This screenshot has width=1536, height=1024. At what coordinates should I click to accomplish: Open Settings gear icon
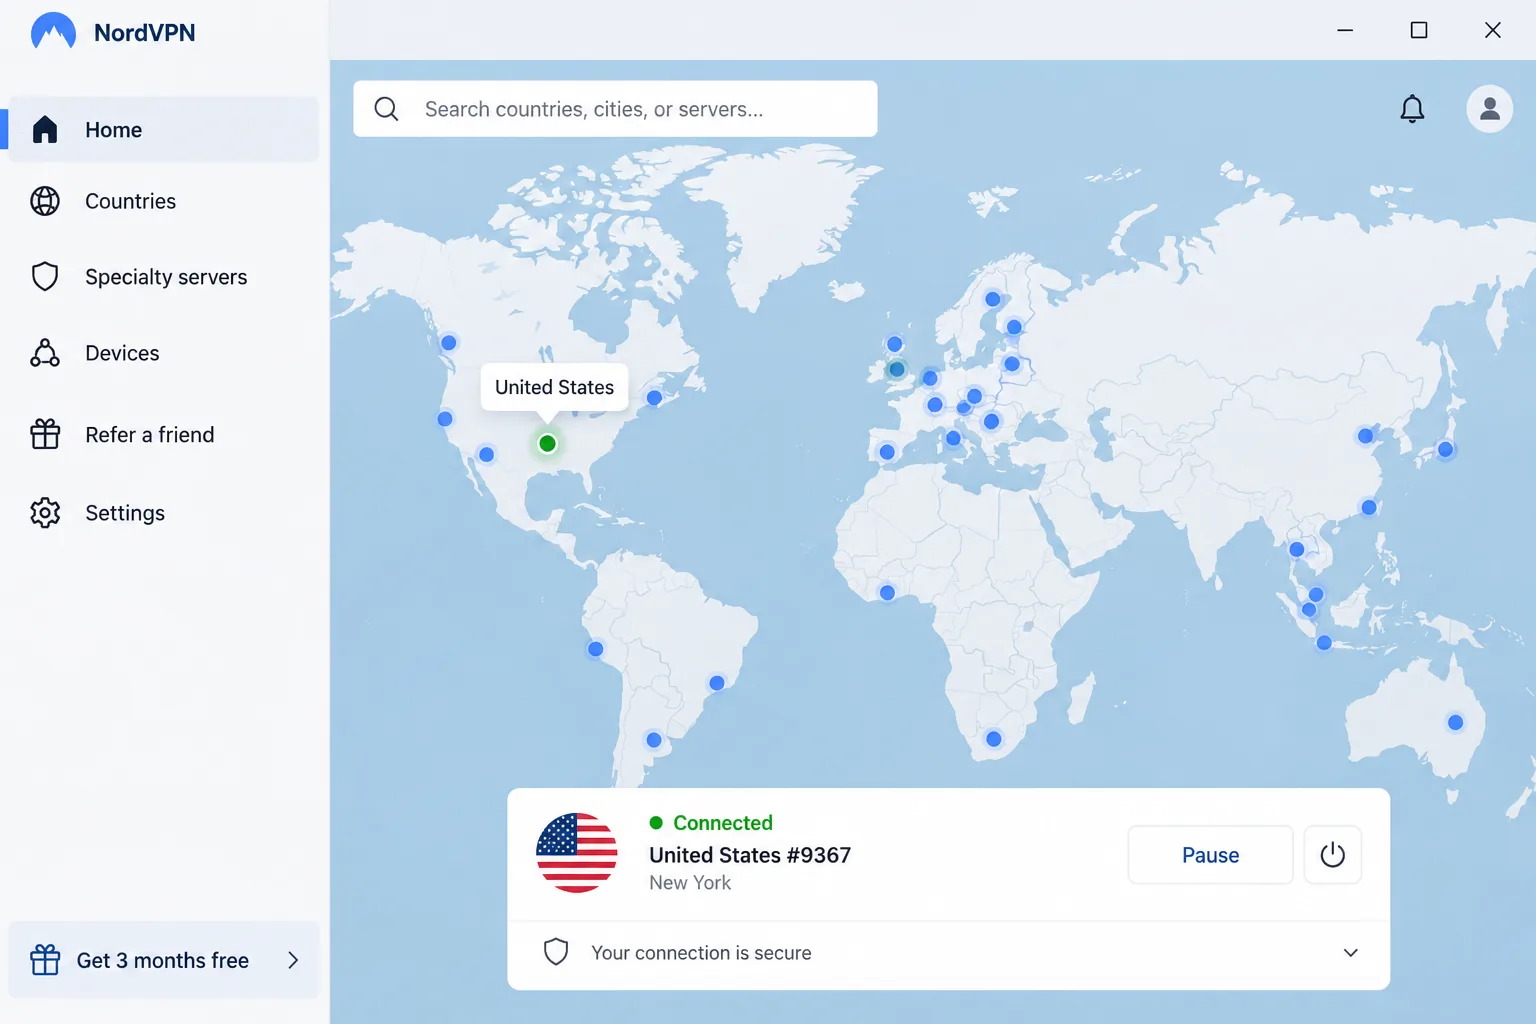(x=45, y=513)
